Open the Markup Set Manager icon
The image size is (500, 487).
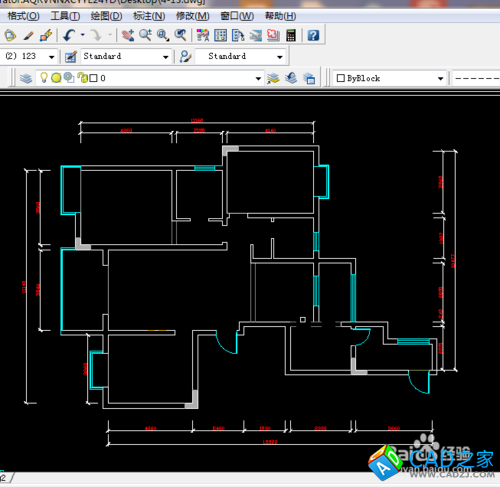point(273,35)
